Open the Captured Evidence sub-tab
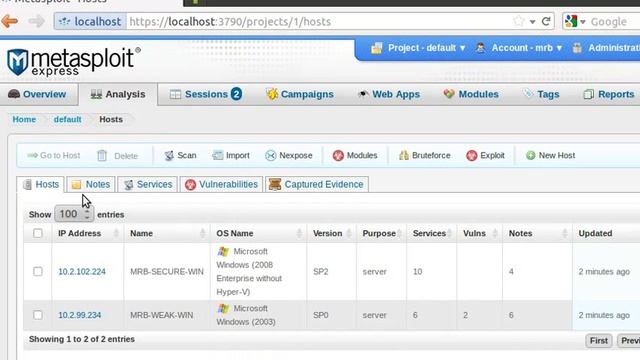 pos(317,184)
